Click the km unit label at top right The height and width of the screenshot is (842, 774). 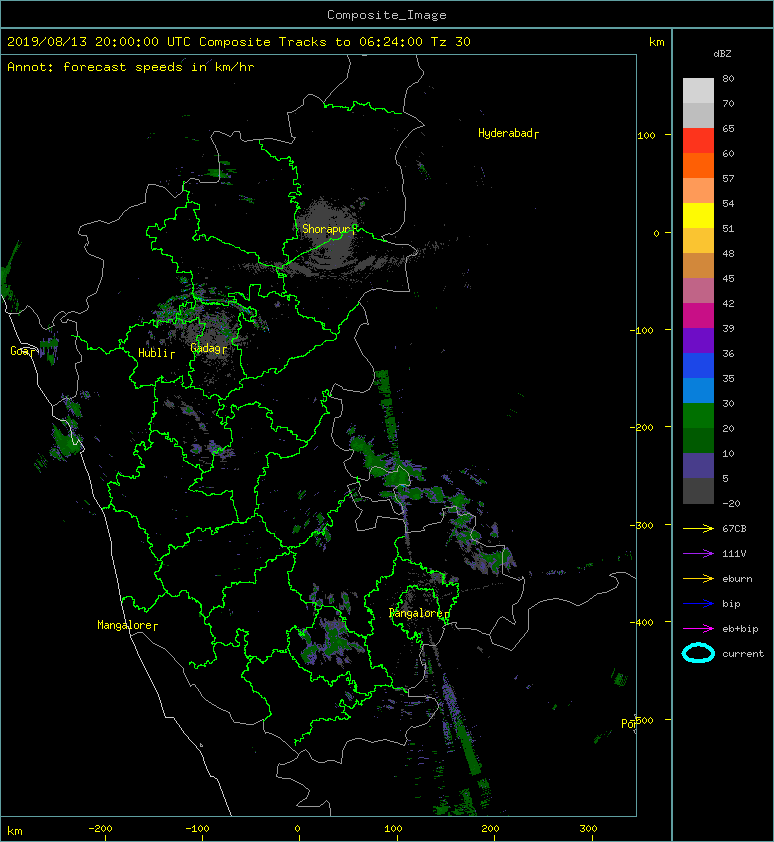pyautogui.click(x=656, y=42)
